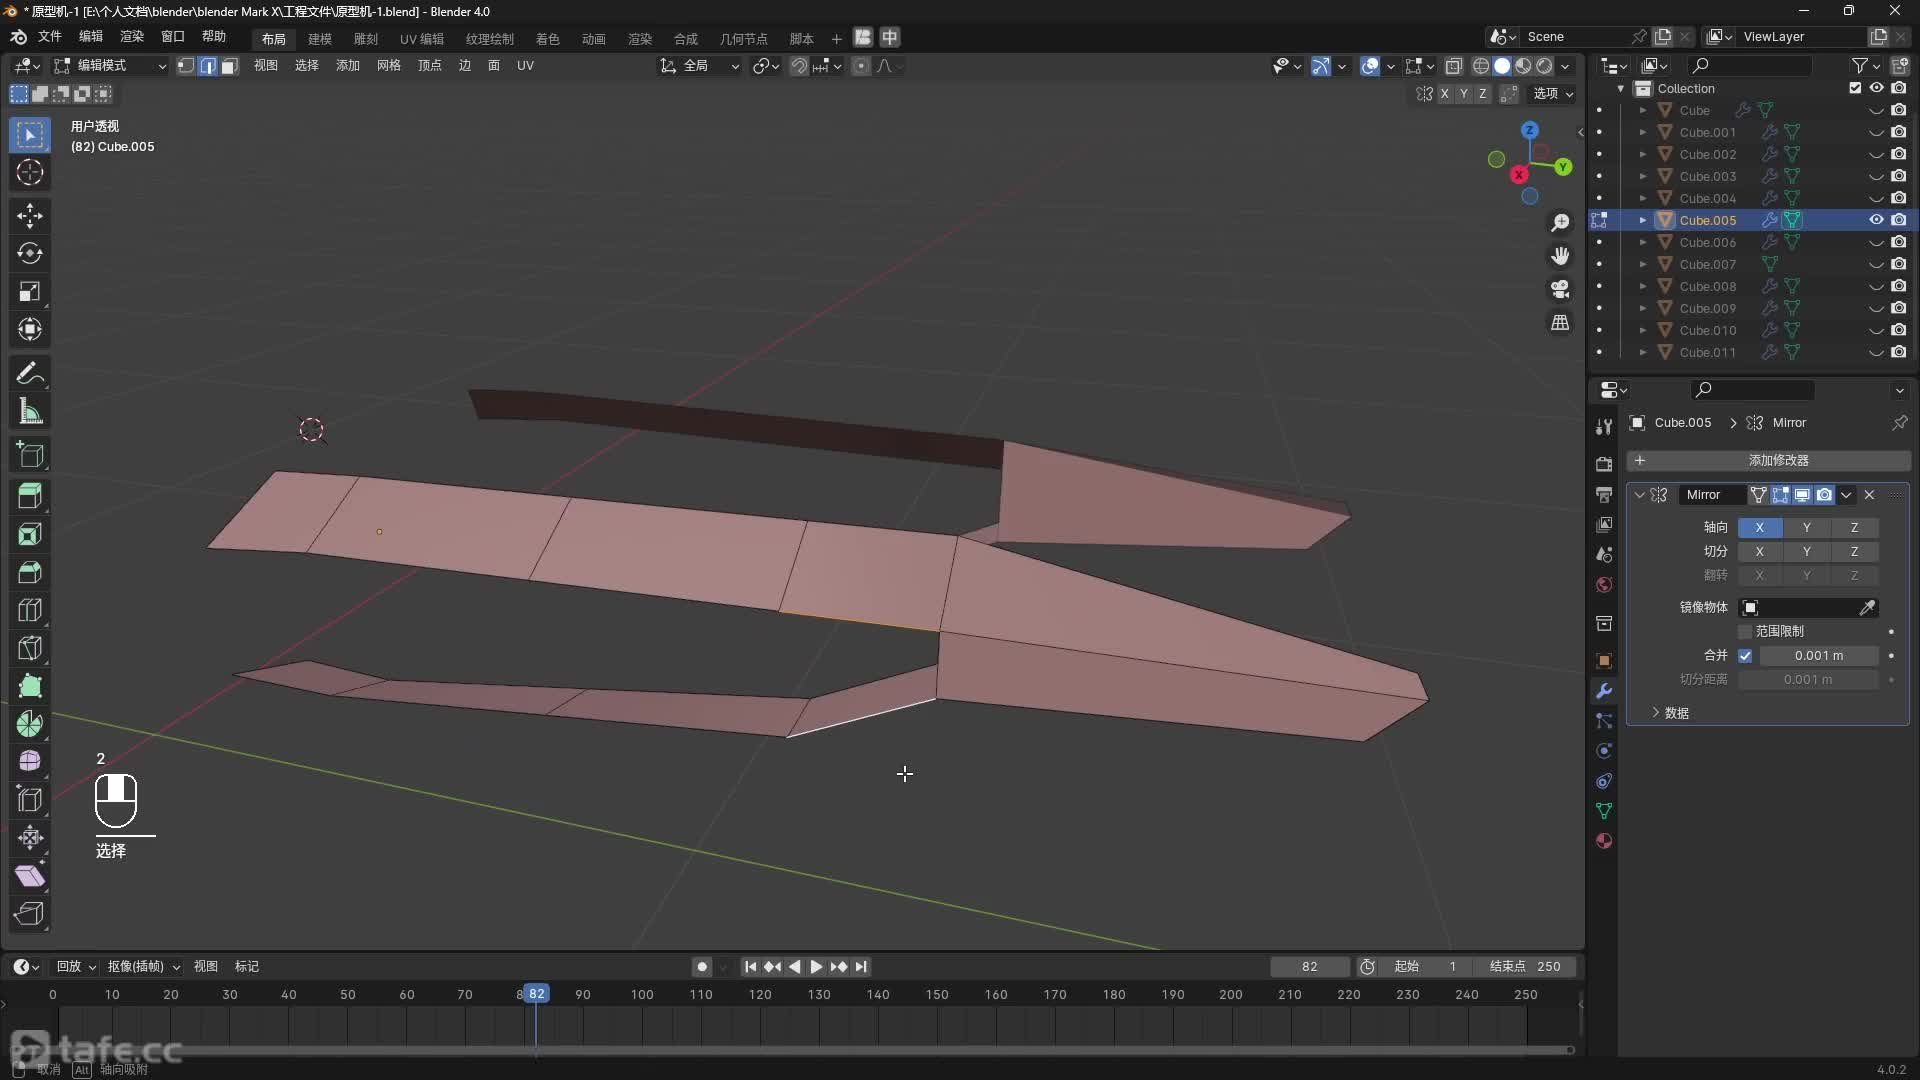Open the Playback dropdown in timeline

[76, 967]
